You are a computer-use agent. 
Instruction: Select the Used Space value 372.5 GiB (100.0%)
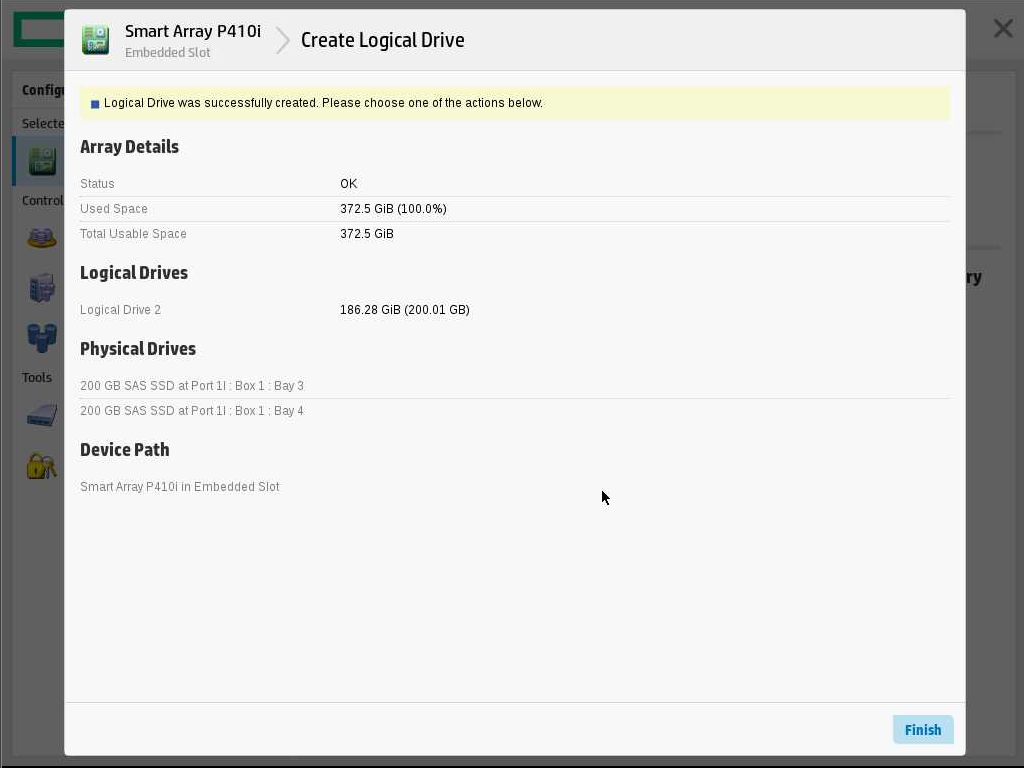(x=393, y=209)
